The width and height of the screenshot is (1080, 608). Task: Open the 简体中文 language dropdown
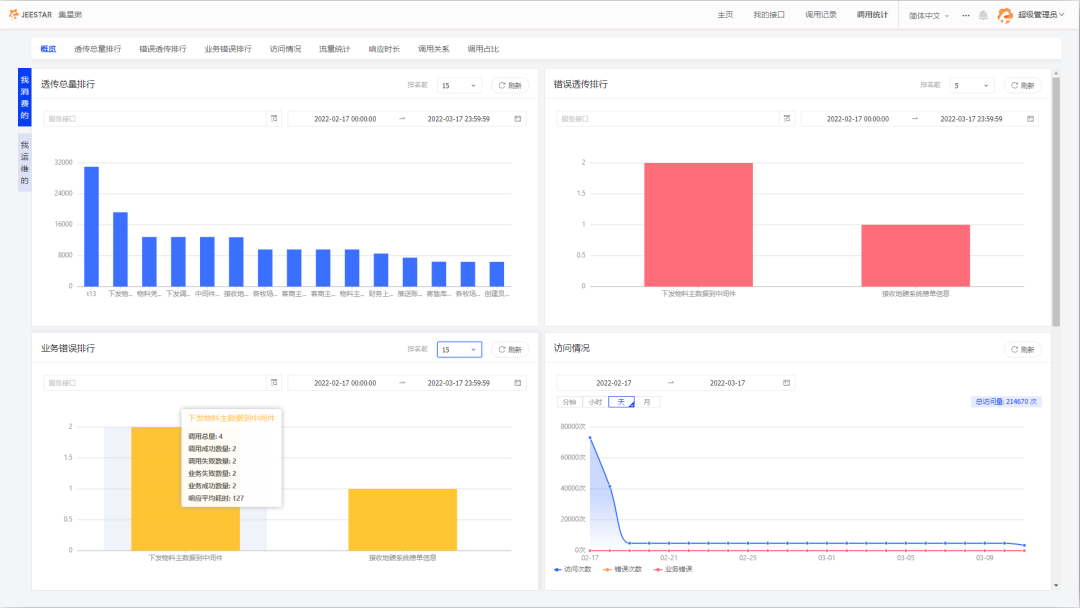929,15
